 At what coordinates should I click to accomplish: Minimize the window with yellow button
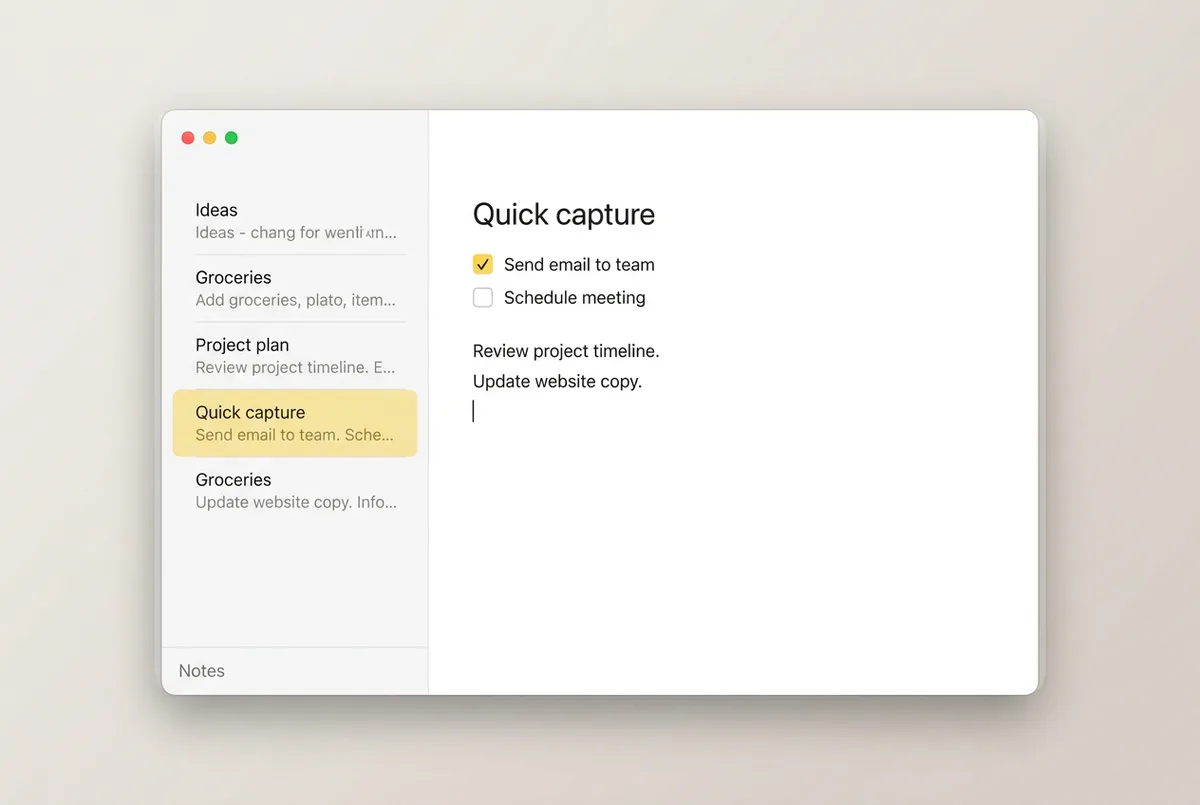[x=209, y=138]
